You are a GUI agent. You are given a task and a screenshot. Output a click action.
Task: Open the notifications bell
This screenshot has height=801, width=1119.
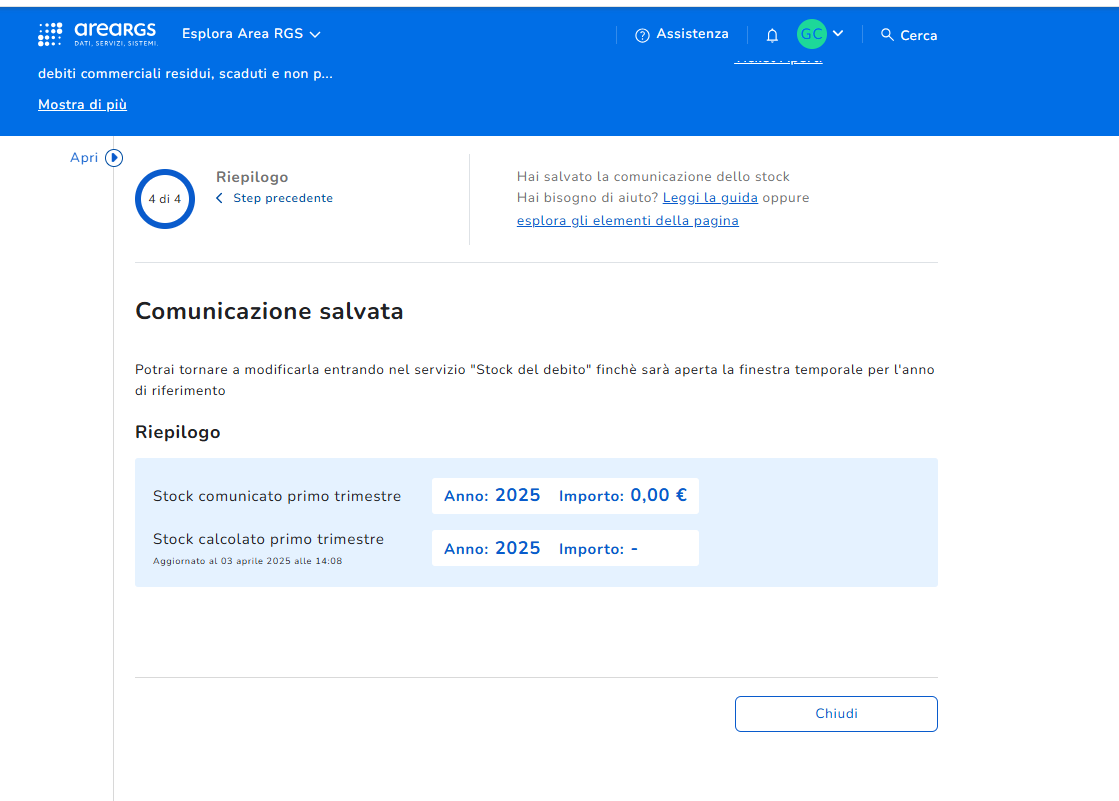coord(772,35)
